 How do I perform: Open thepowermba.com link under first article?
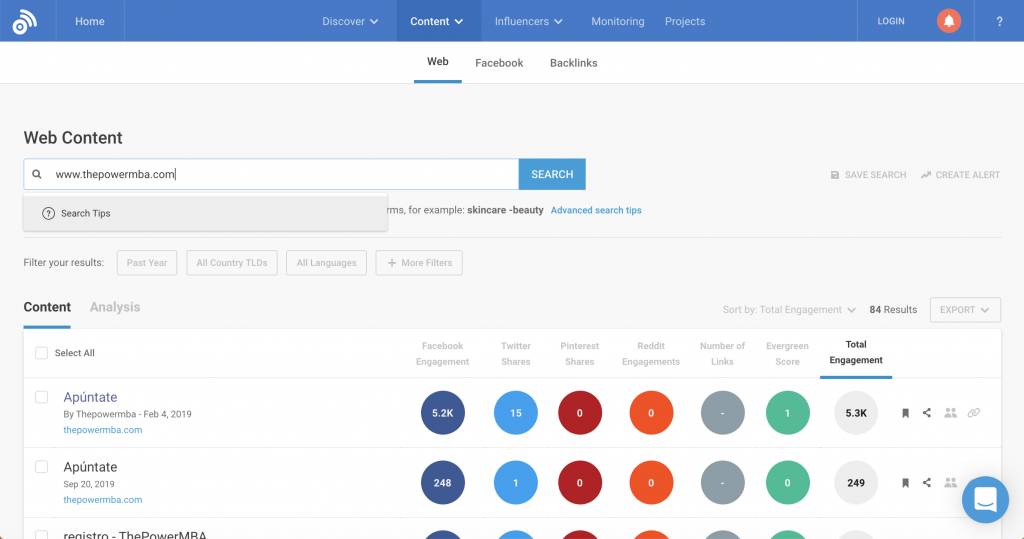pyautogui.click(x=103, y=430)
